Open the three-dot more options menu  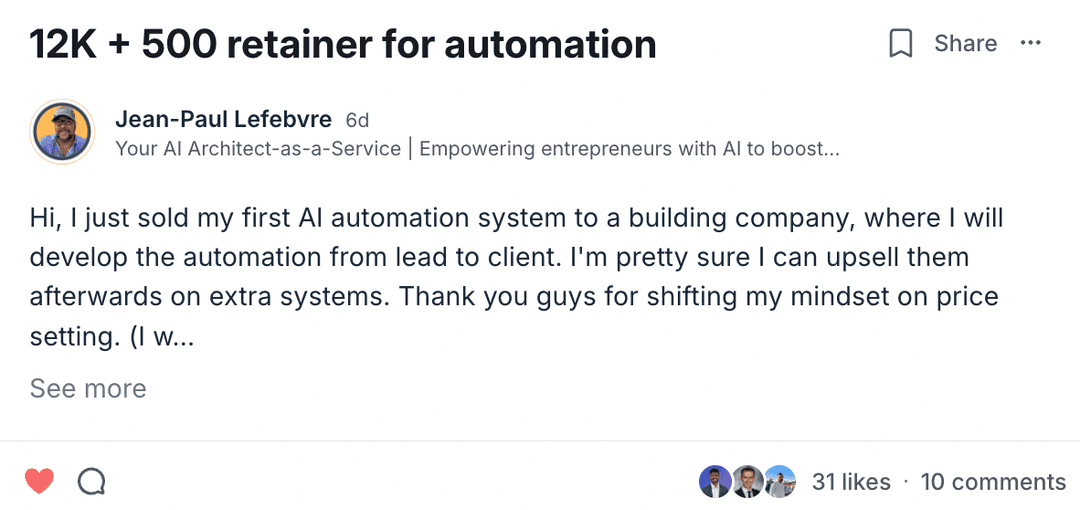(1030, 43)
